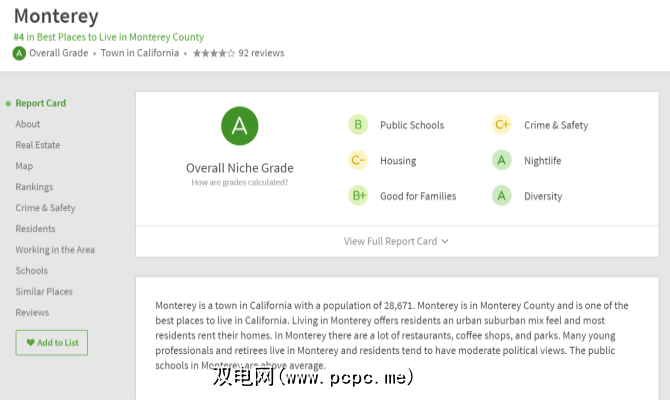Go to the Real Estate sidebar section
670x400 pixels.
pos(38,145)
